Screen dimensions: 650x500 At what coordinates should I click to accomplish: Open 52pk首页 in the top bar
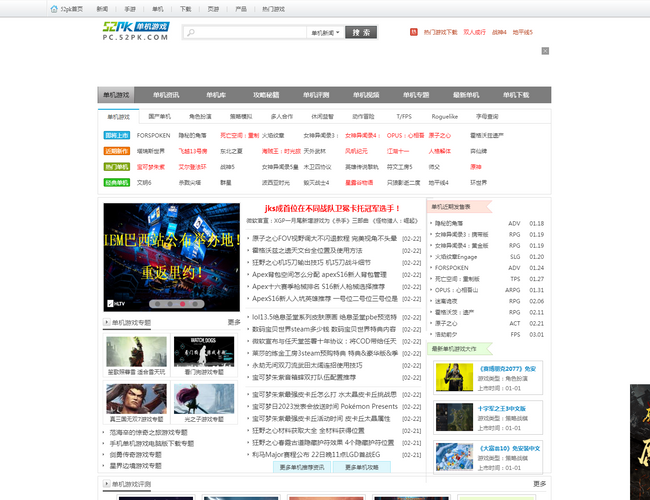pyautogui.click(x=72, y=9)
